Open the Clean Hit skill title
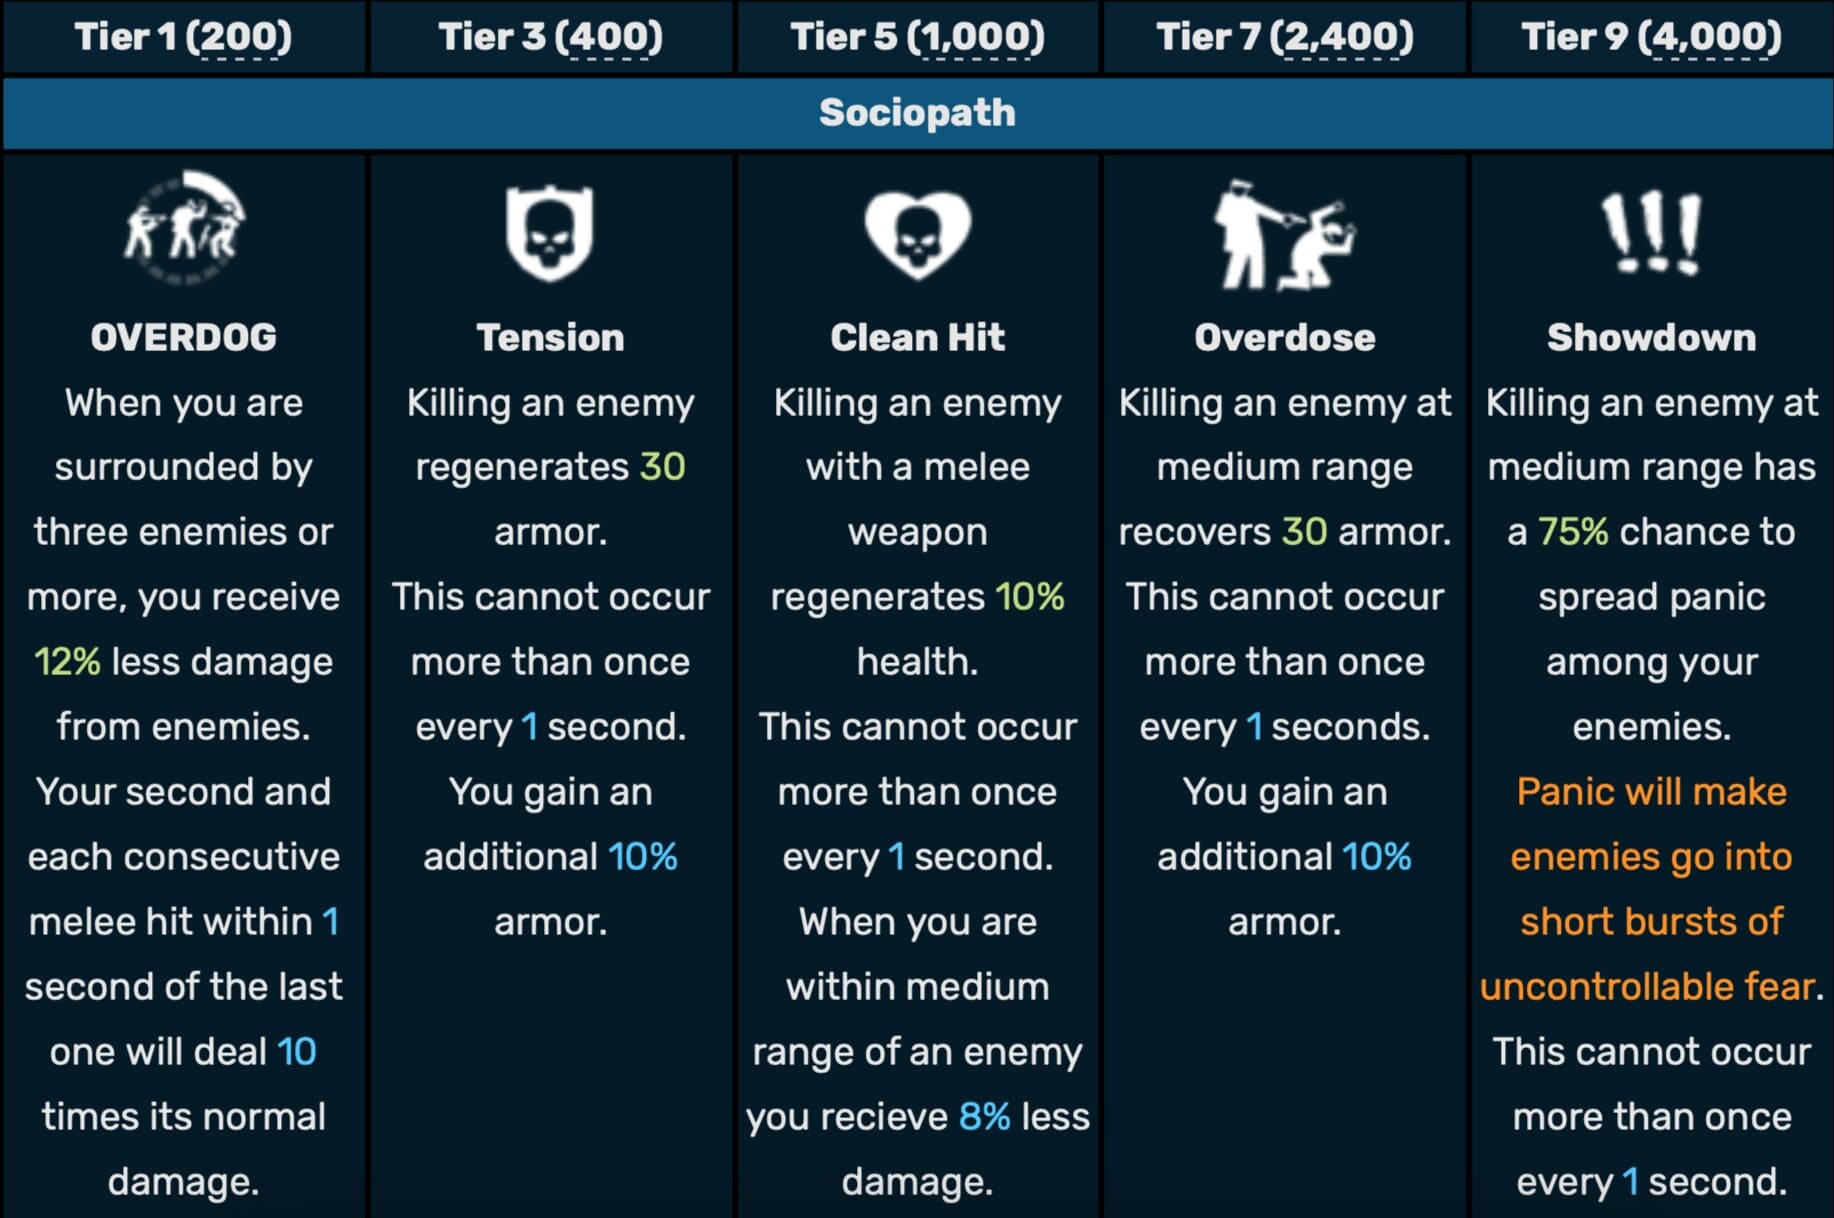 pos(917,338)
